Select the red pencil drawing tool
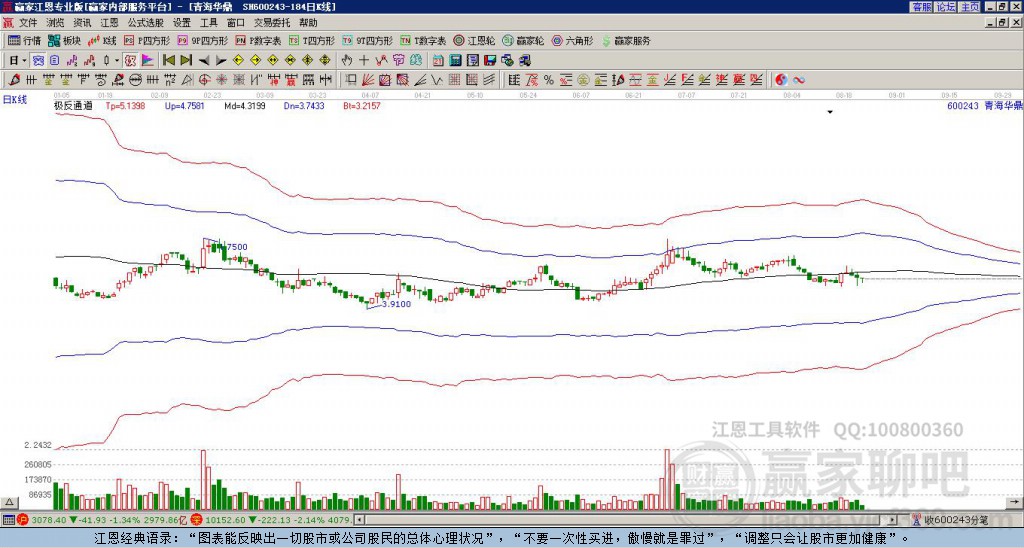The width and height of the screenshot is (1024, 548). (14, 80)
